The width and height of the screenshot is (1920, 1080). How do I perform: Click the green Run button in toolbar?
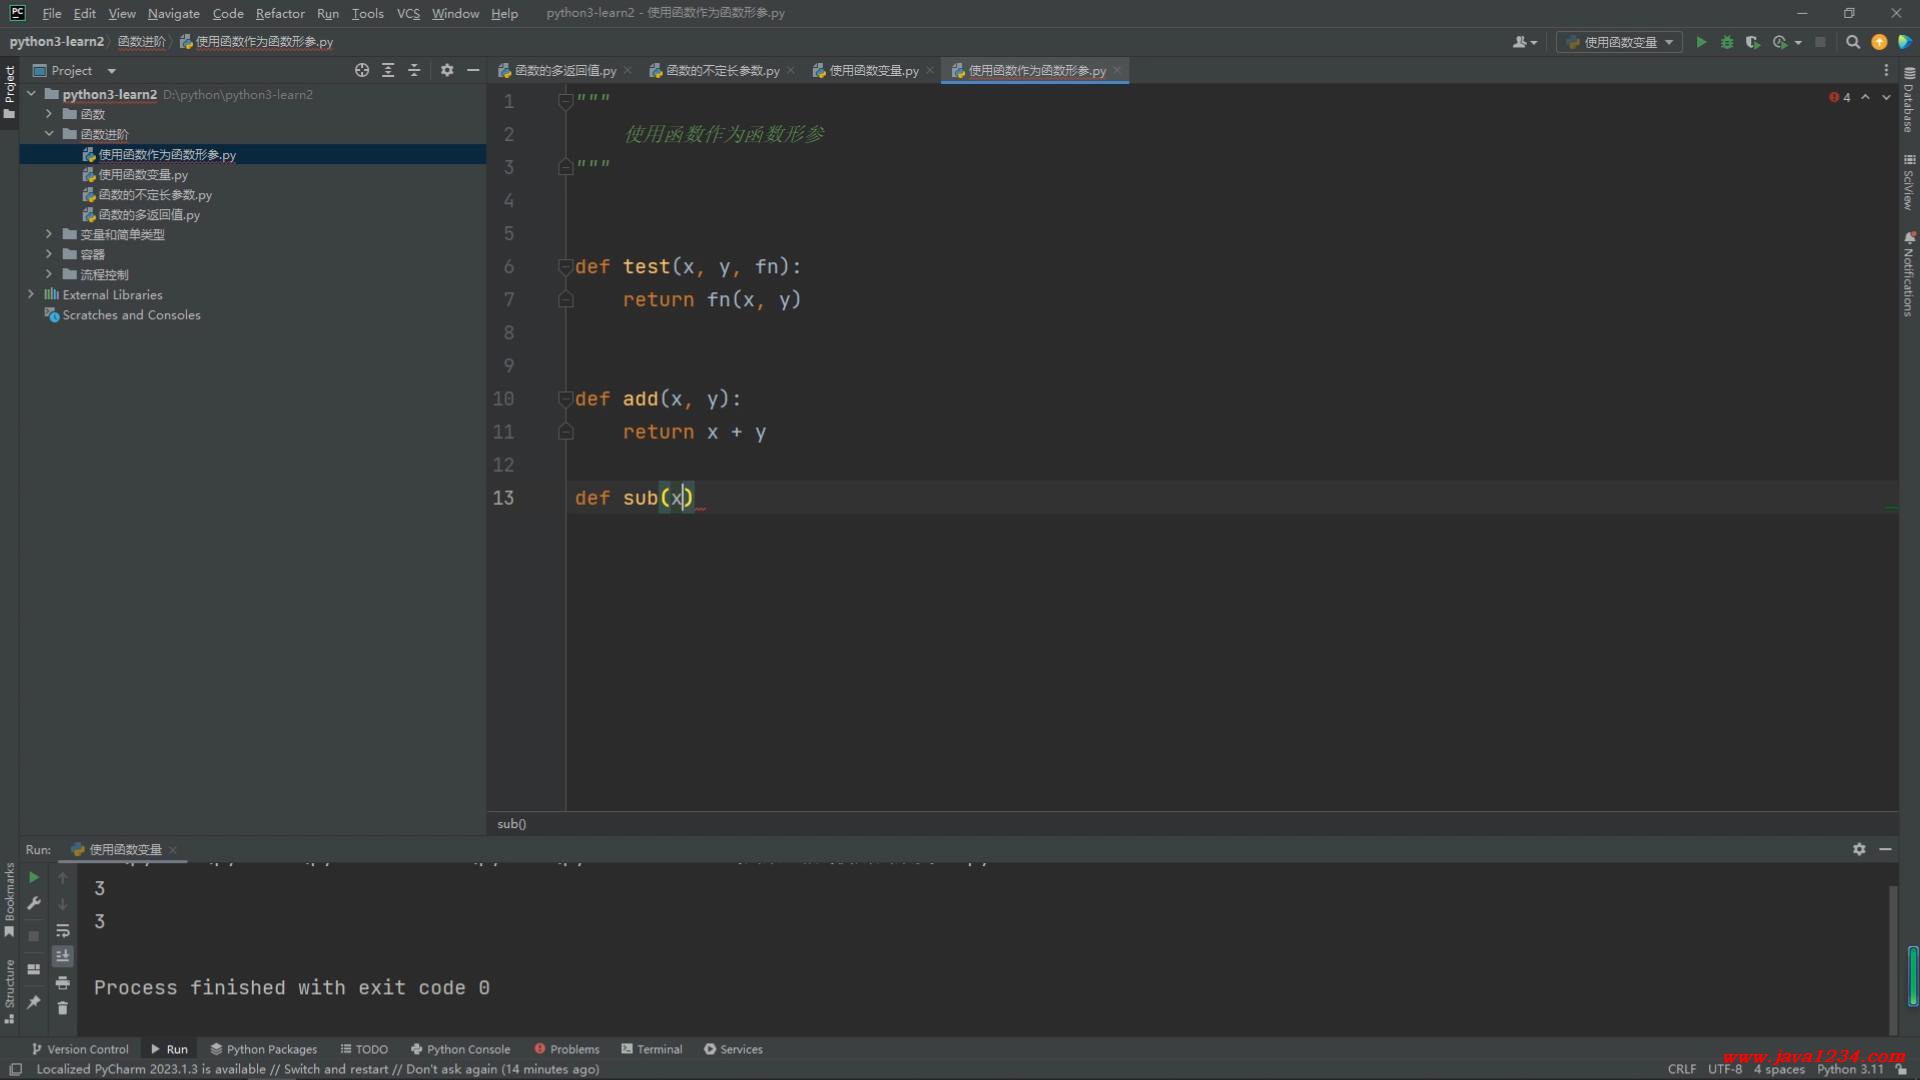[1701, 42]
